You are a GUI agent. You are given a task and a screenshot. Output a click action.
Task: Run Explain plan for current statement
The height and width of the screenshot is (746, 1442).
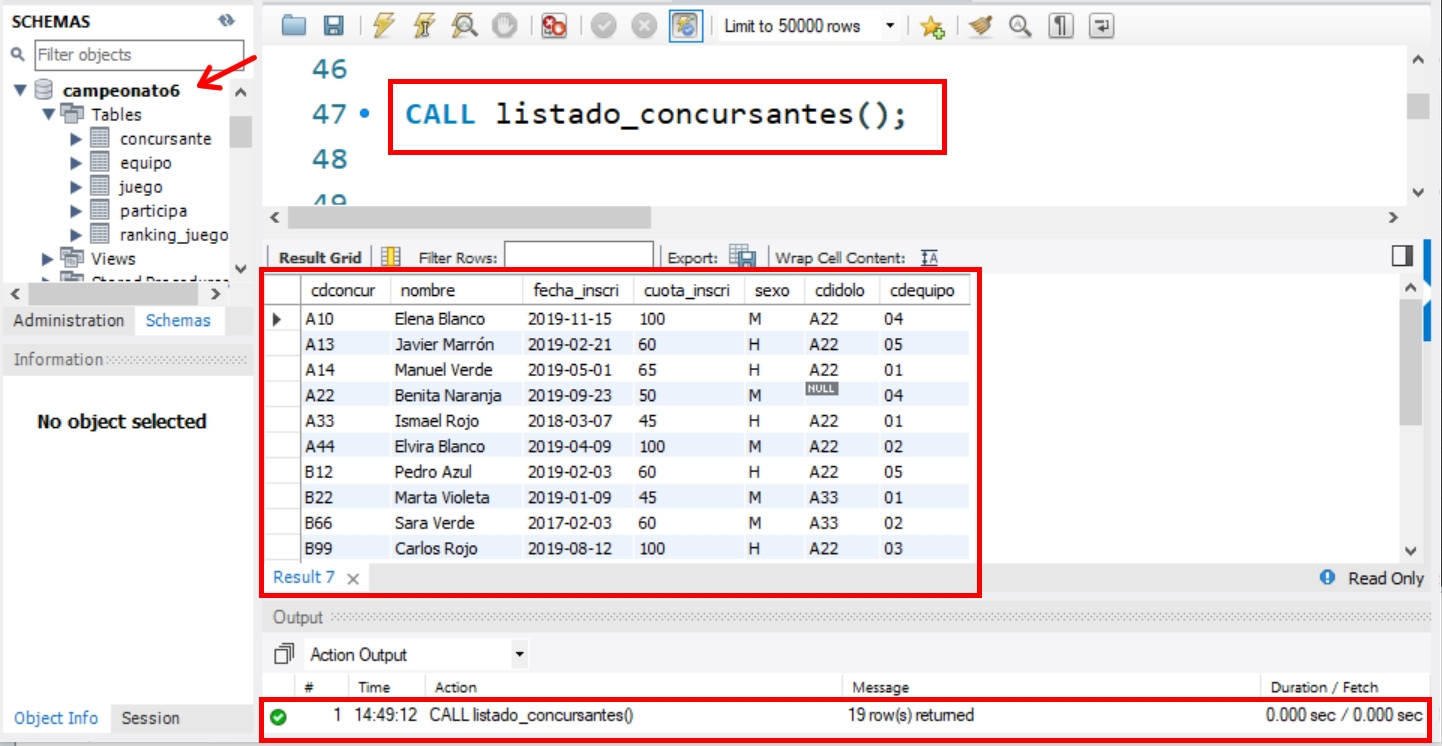click(464, 27)
